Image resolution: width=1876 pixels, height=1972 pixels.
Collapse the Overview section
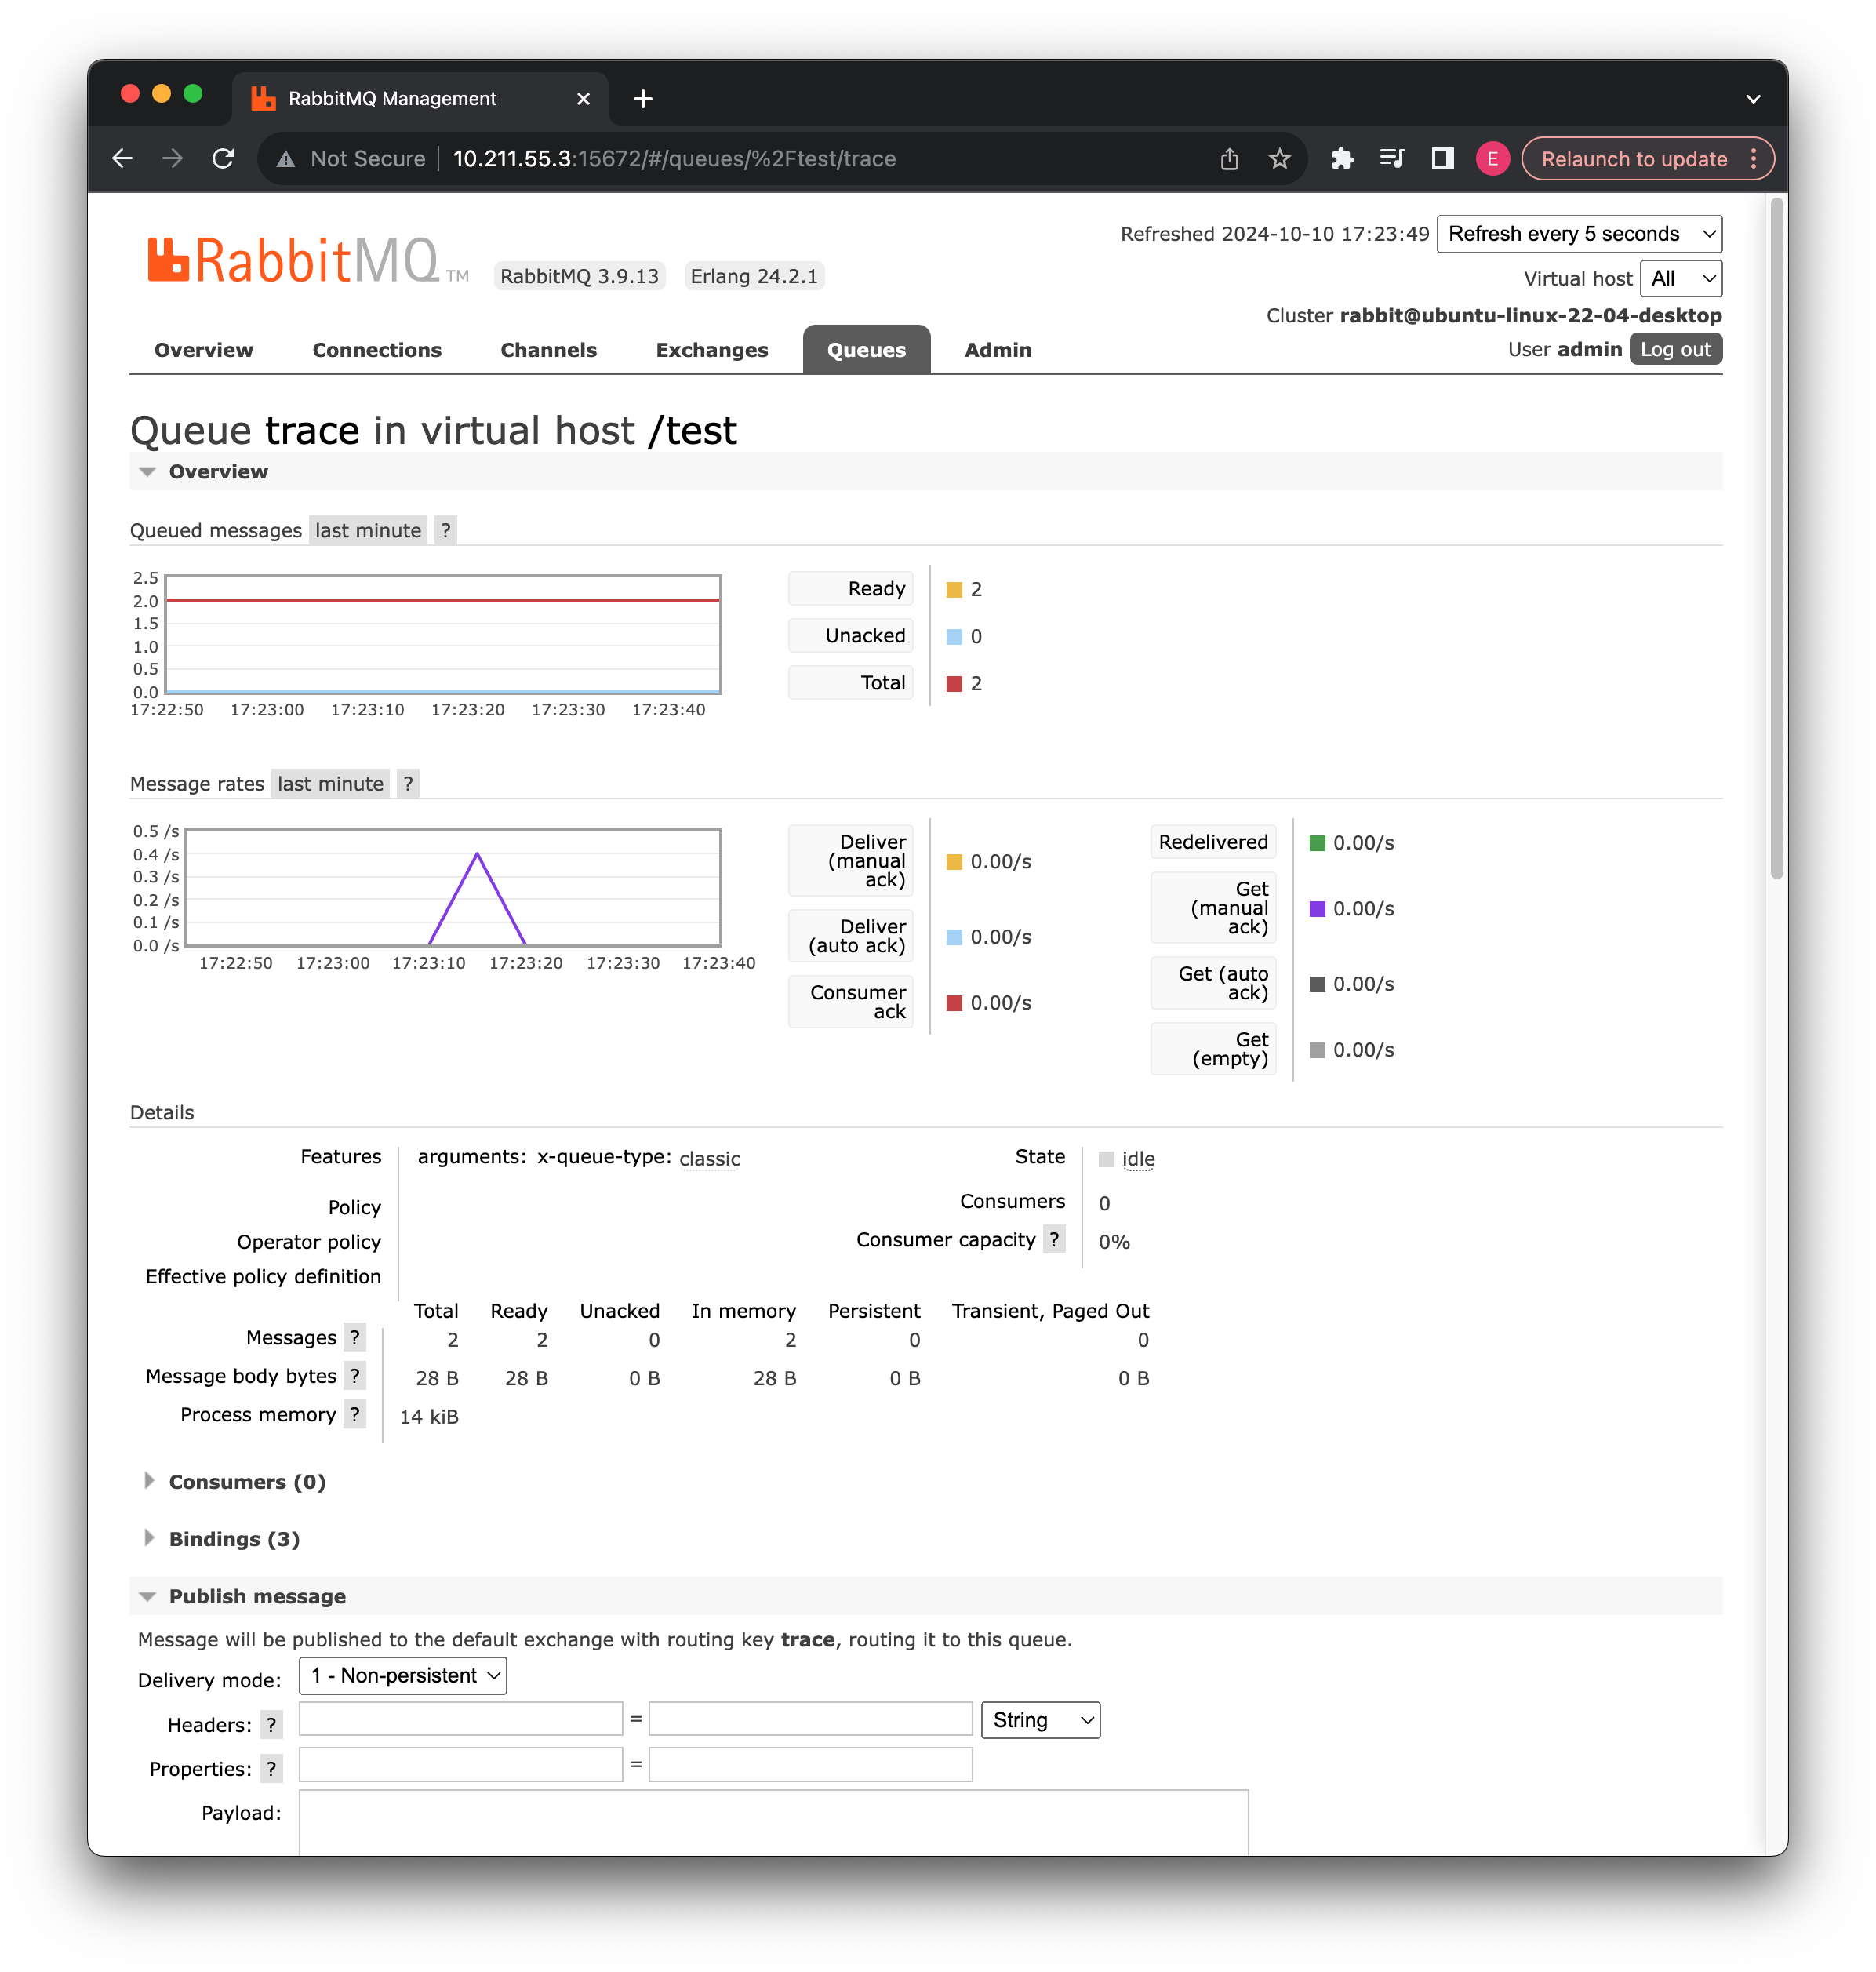pyautogui.click(x=217, y=471)
